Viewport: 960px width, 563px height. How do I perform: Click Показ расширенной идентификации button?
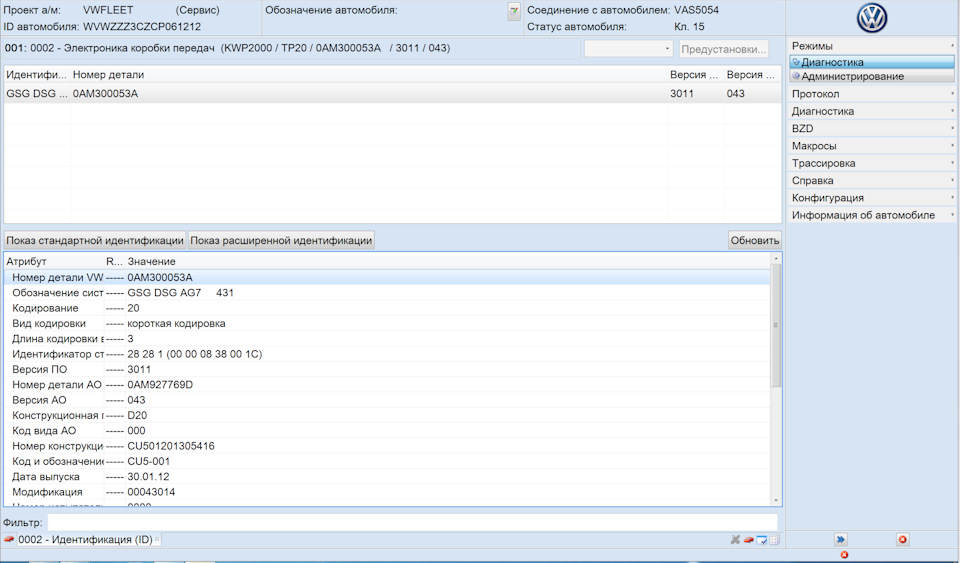click(x=281, y=240)
